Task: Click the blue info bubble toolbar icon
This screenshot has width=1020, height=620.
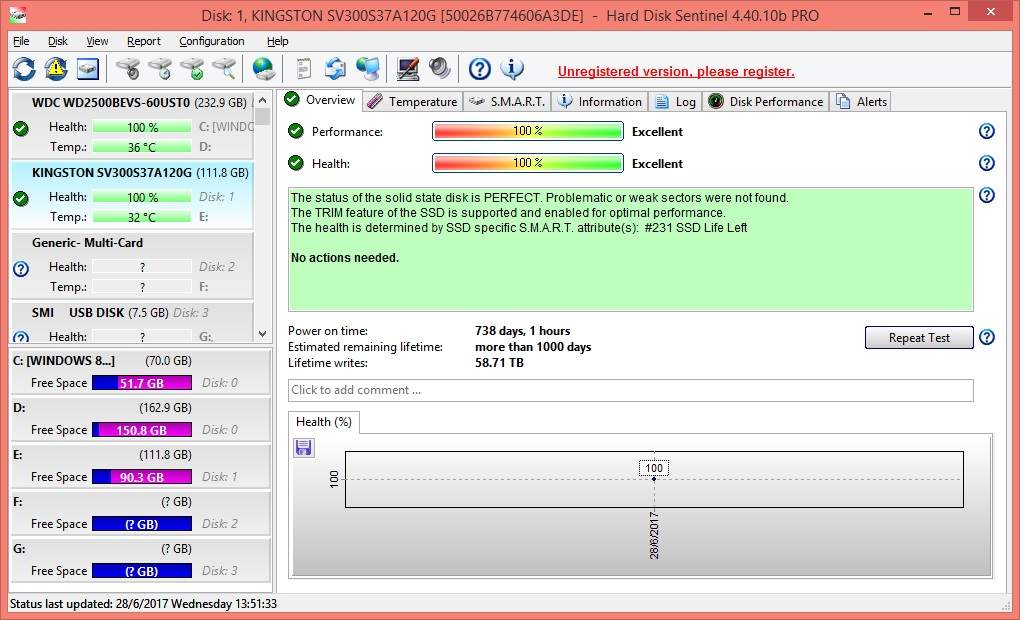Action: pyautogui.click(x=512, y=69)
